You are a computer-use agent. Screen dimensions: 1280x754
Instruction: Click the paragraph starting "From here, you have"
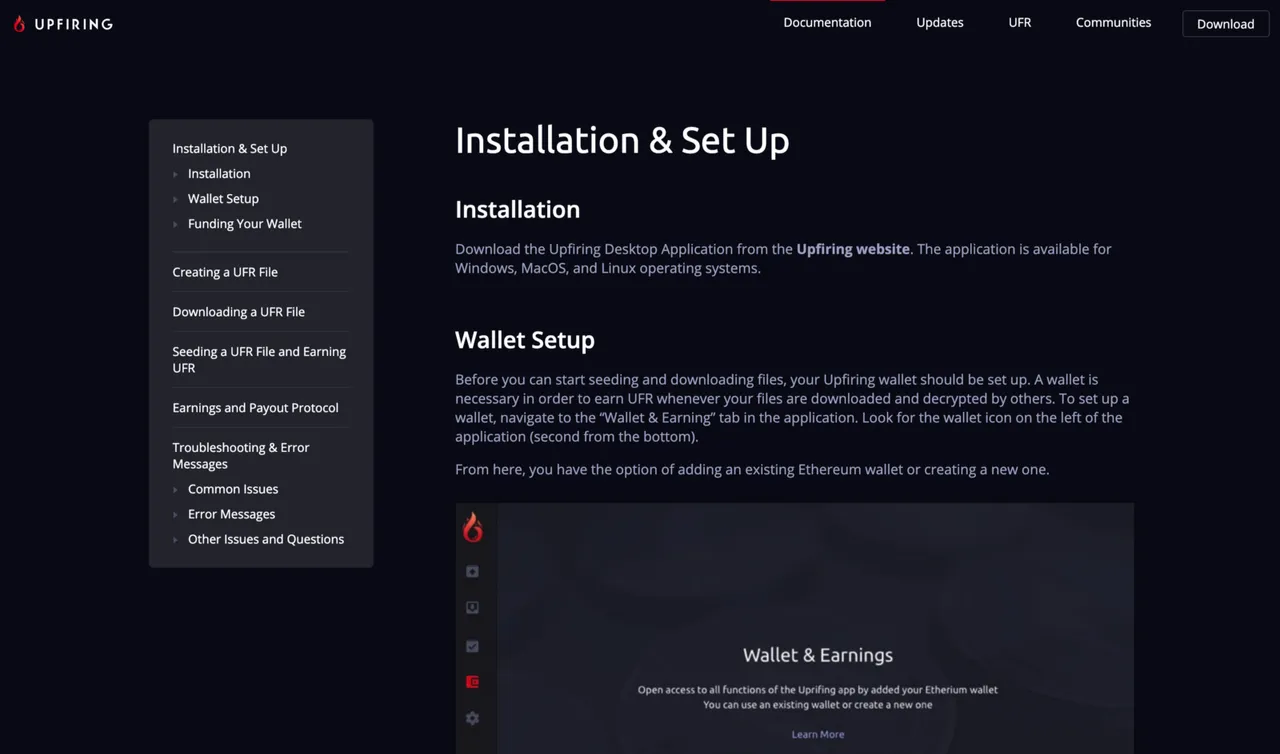coord(752,469)
